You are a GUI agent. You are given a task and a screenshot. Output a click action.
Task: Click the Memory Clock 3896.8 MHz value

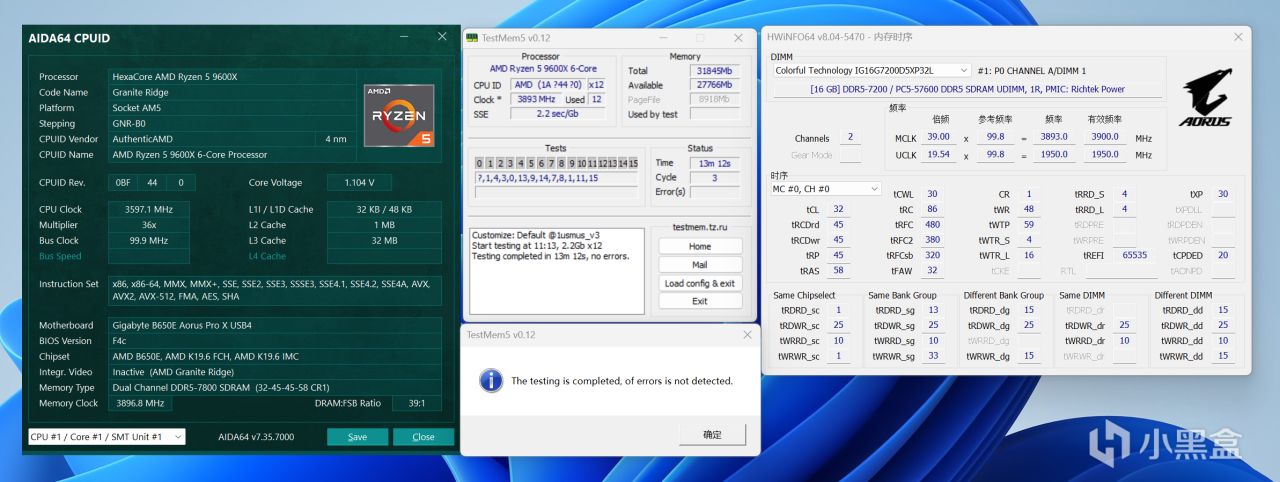coord(141,403)
